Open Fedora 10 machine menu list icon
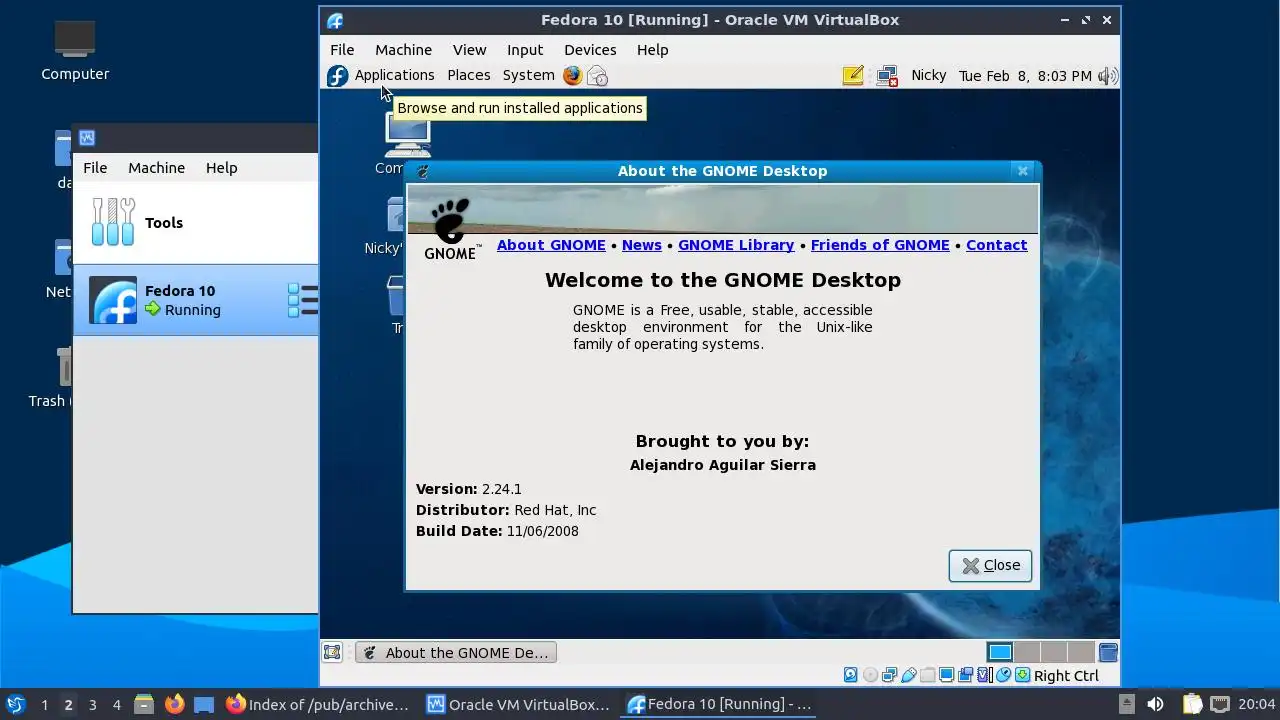The image size is (1280, 720). pyautogui.click(x=303, y=300)
